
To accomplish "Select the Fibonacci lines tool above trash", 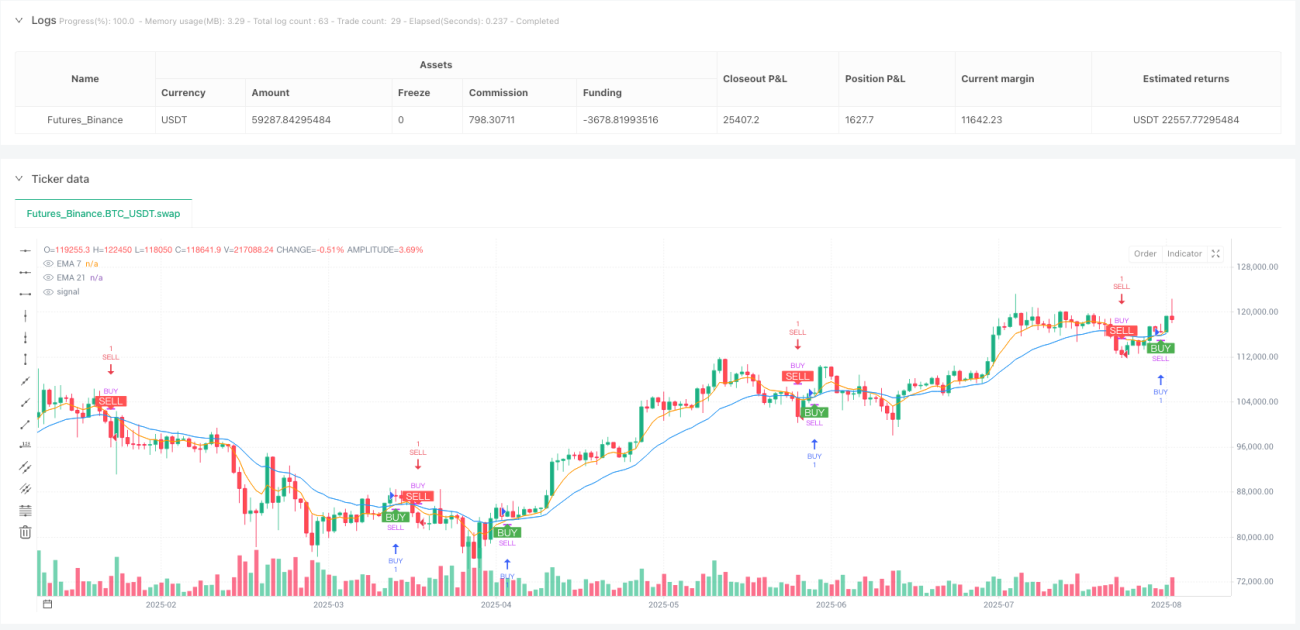I will 26,510.
